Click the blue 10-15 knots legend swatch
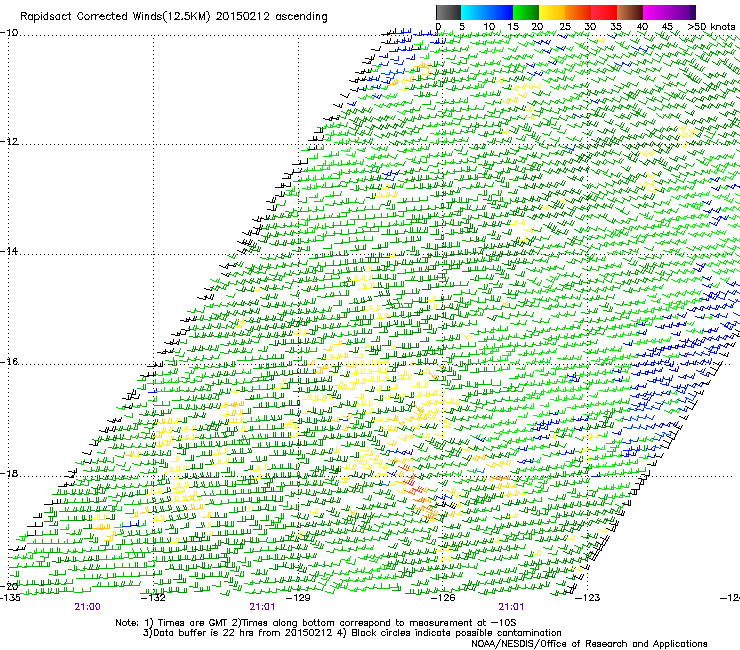This screenshot has height=650, width=740. coord(500,12)
